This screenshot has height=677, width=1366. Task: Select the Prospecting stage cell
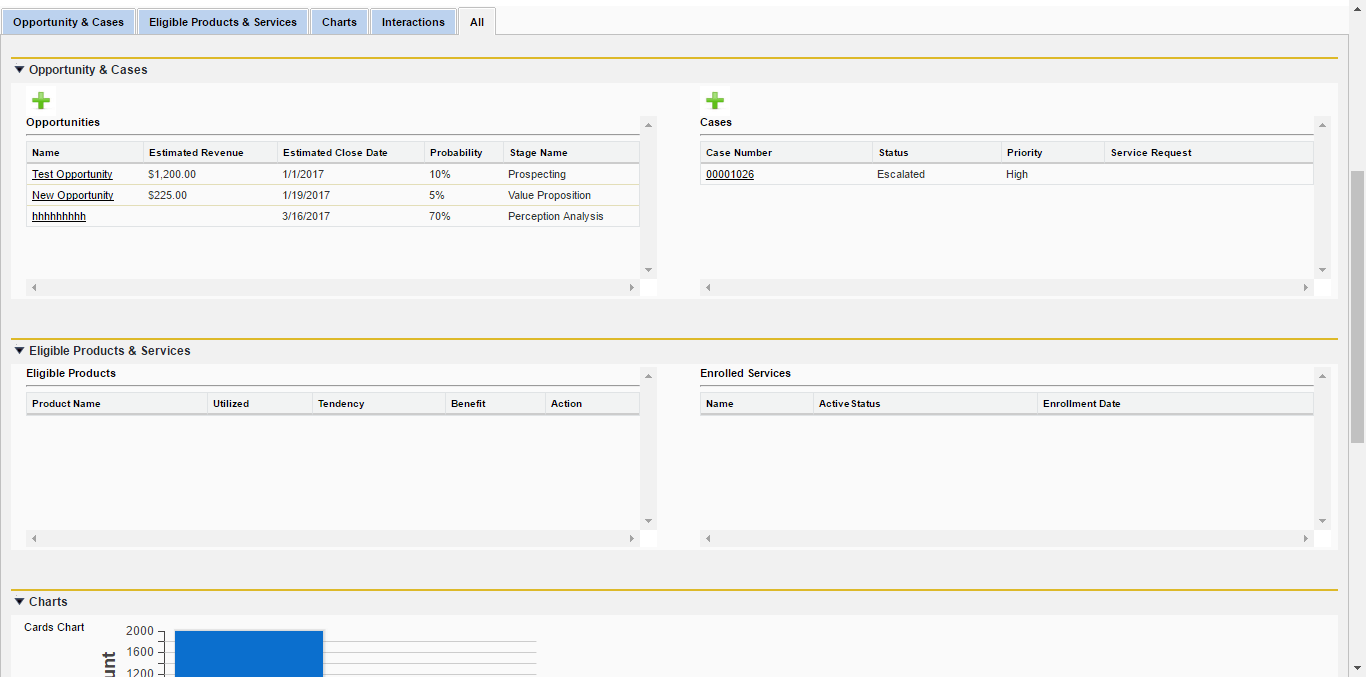pos(571,174)
